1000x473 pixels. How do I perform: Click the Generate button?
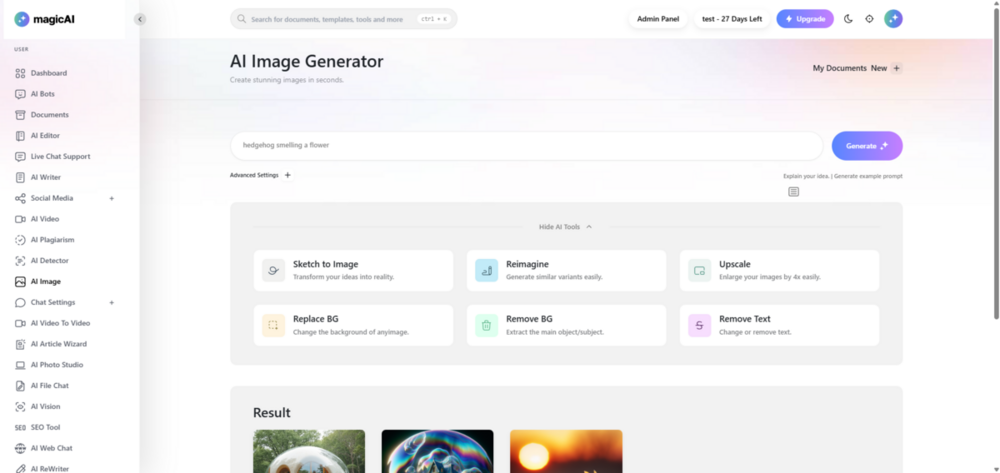867,146
